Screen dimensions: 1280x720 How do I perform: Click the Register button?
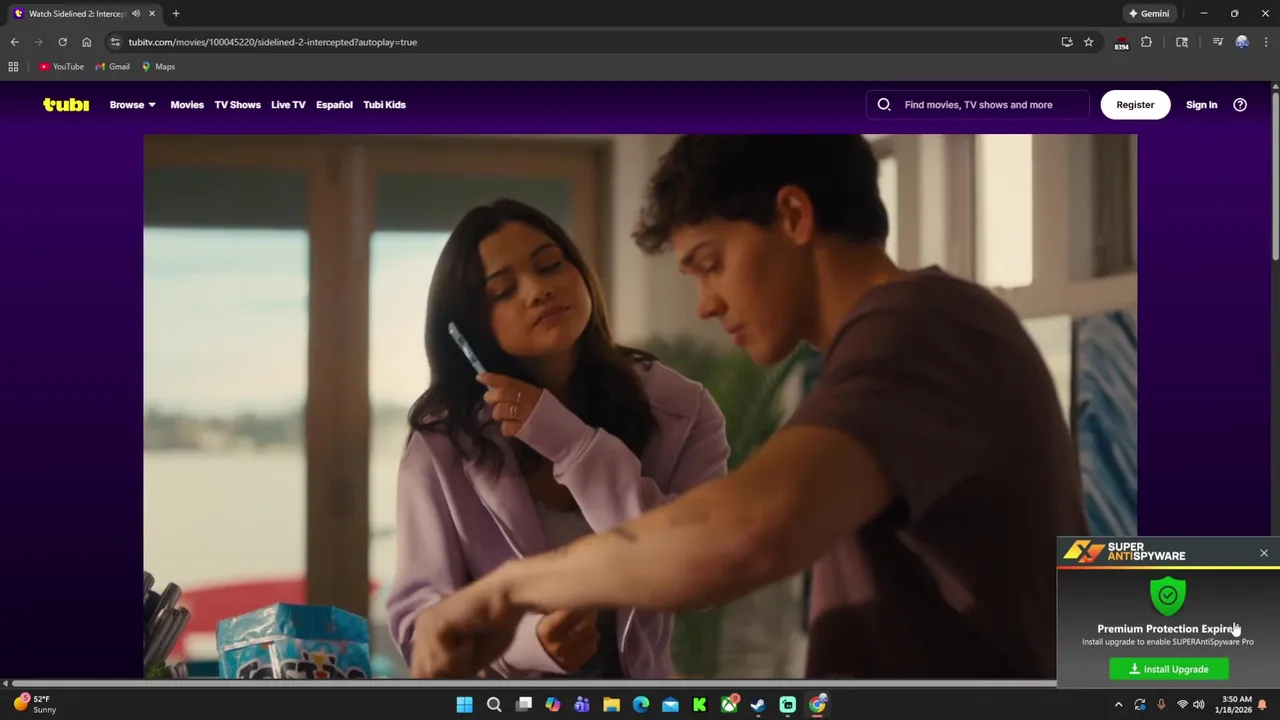tap(1135, 104)
